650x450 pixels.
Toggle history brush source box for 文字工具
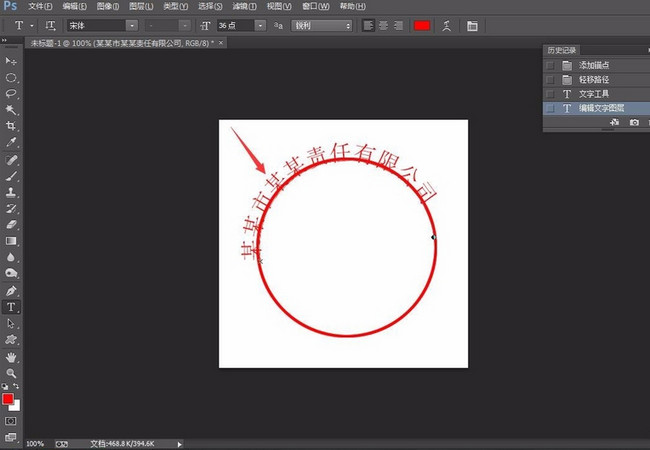pos(549,93)
